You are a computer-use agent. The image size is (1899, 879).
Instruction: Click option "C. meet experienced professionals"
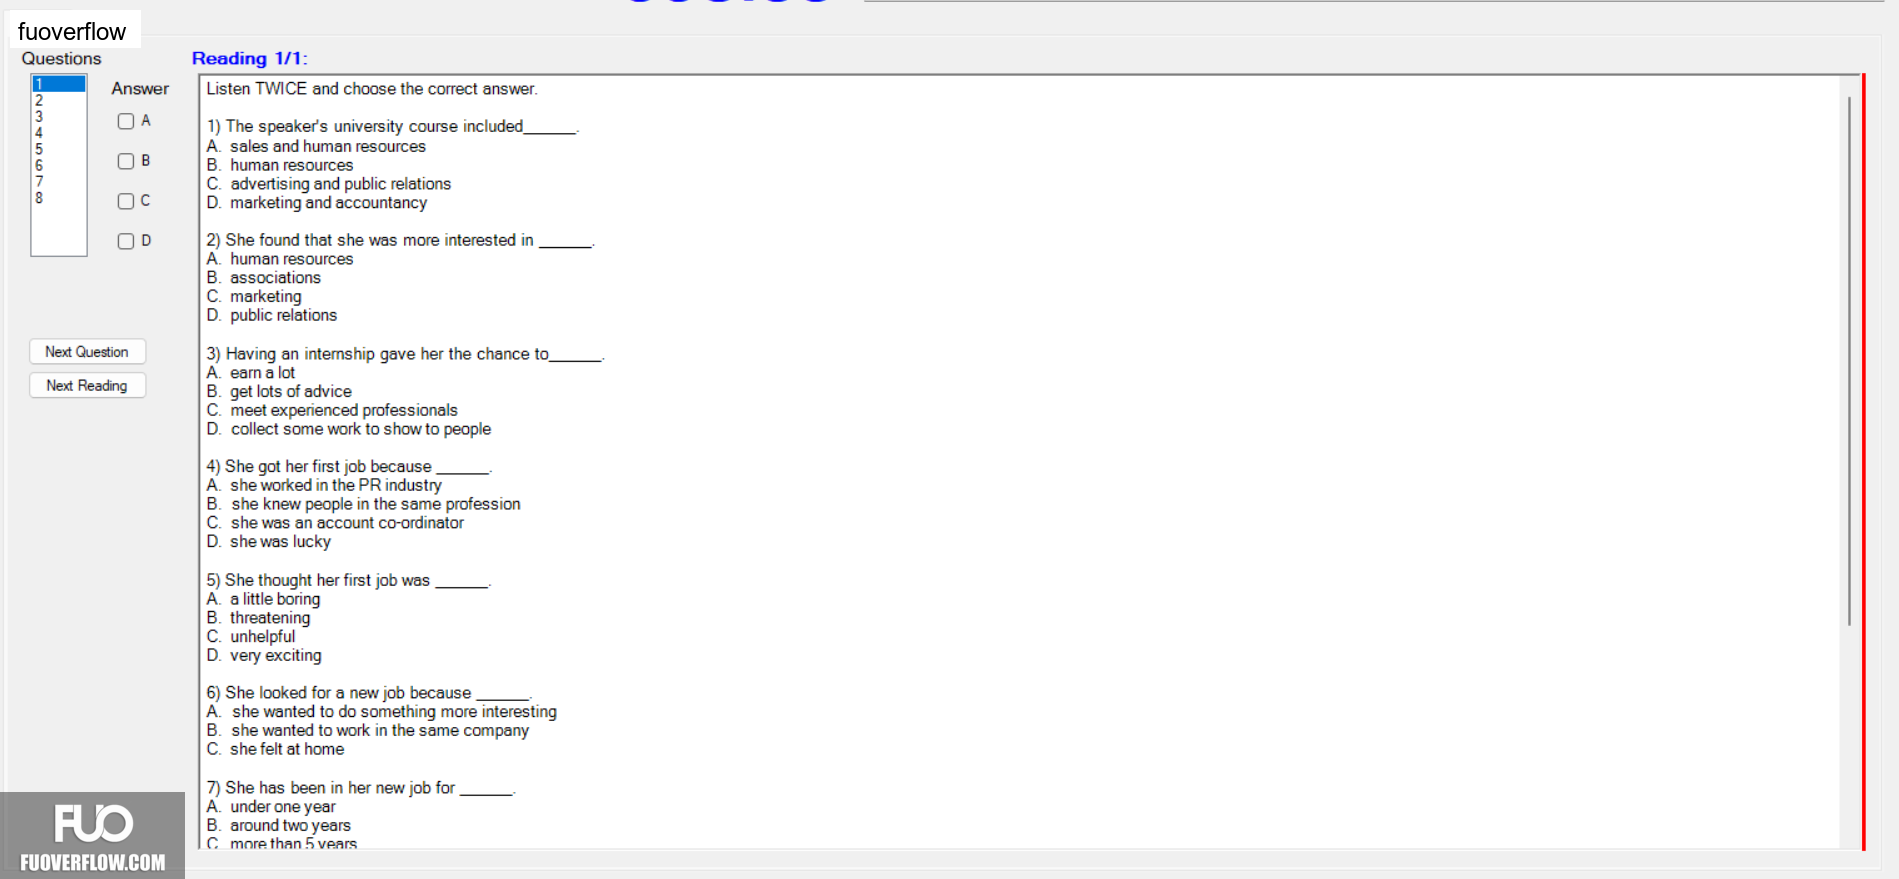tap(332, 411)
